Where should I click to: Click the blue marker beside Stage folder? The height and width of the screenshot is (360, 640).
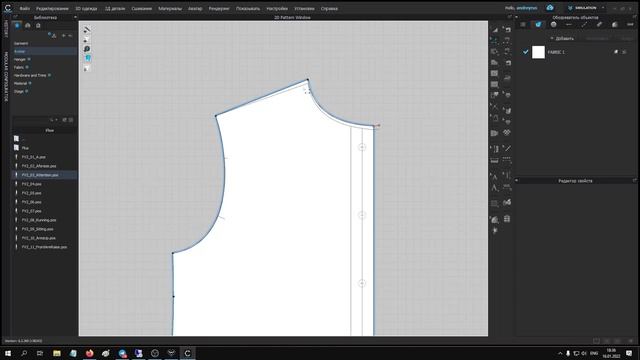[x=27, y=91]
